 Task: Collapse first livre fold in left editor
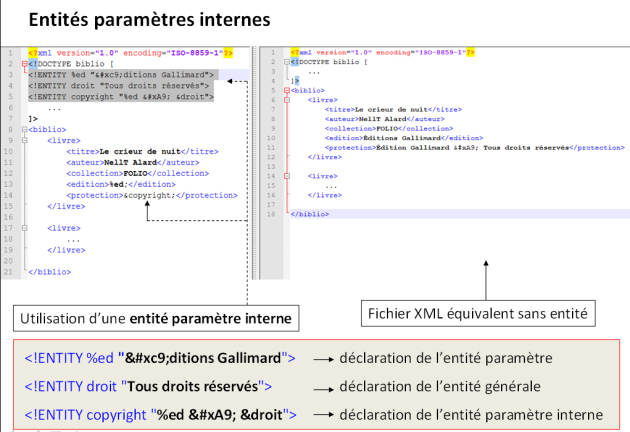tap(22, 140)
